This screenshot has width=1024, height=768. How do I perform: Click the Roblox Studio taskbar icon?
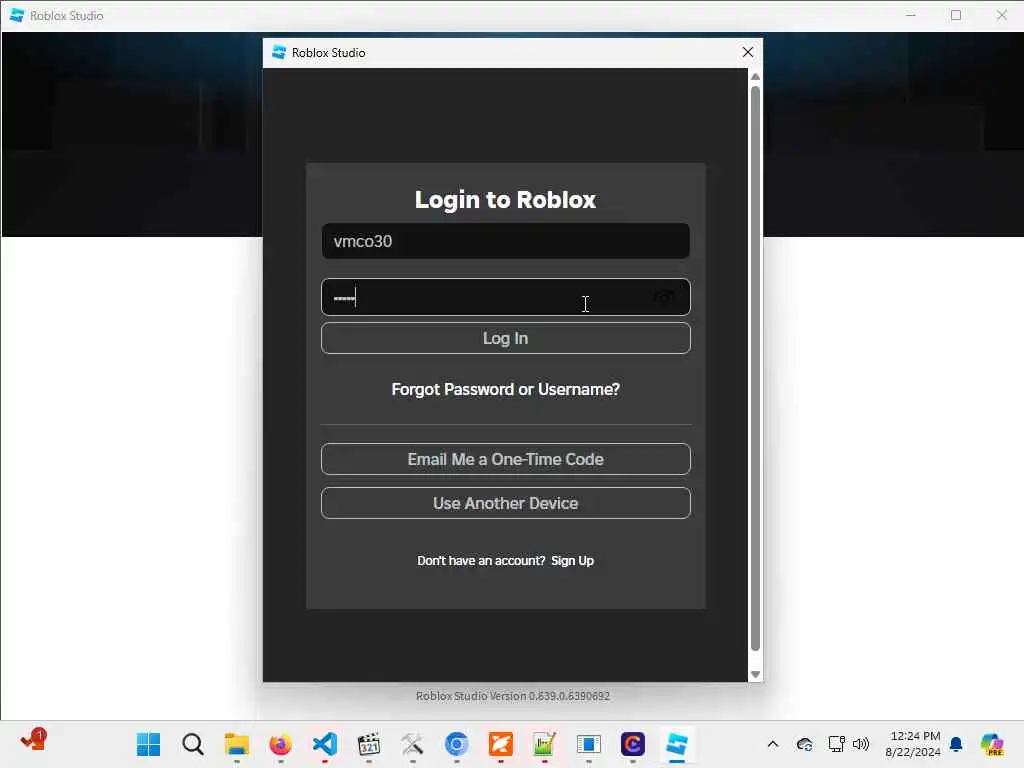[677, 744]
